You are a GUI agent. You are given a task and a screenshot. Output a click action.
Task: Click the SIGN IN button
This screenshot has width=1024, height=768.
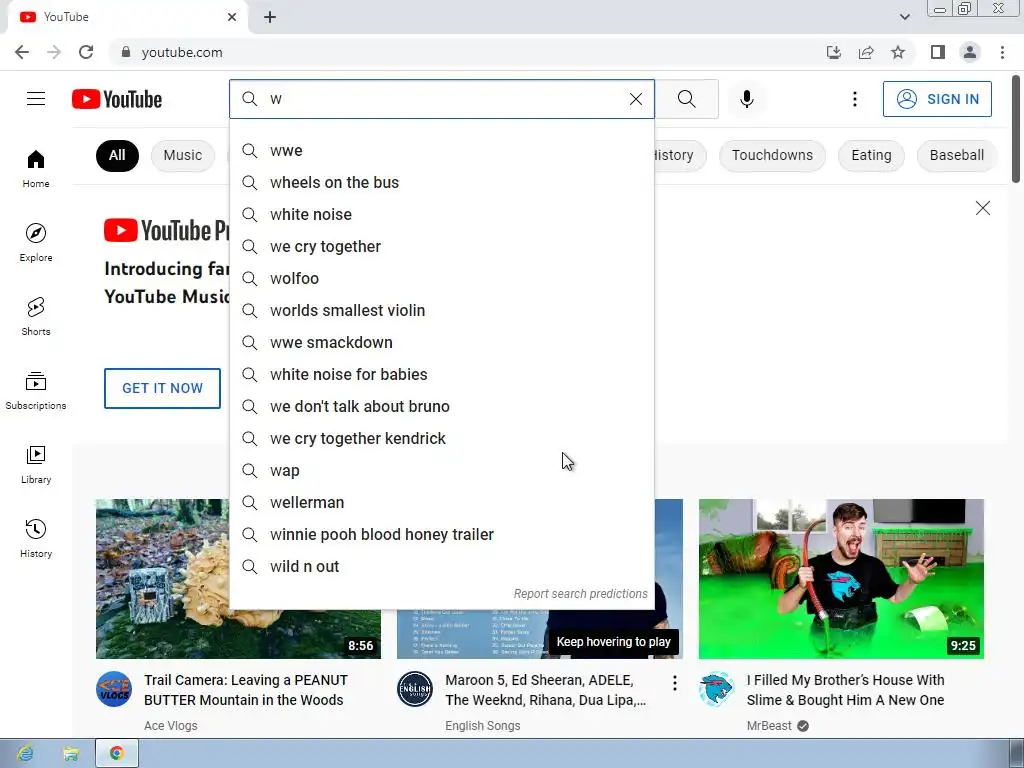click(937, 99)
